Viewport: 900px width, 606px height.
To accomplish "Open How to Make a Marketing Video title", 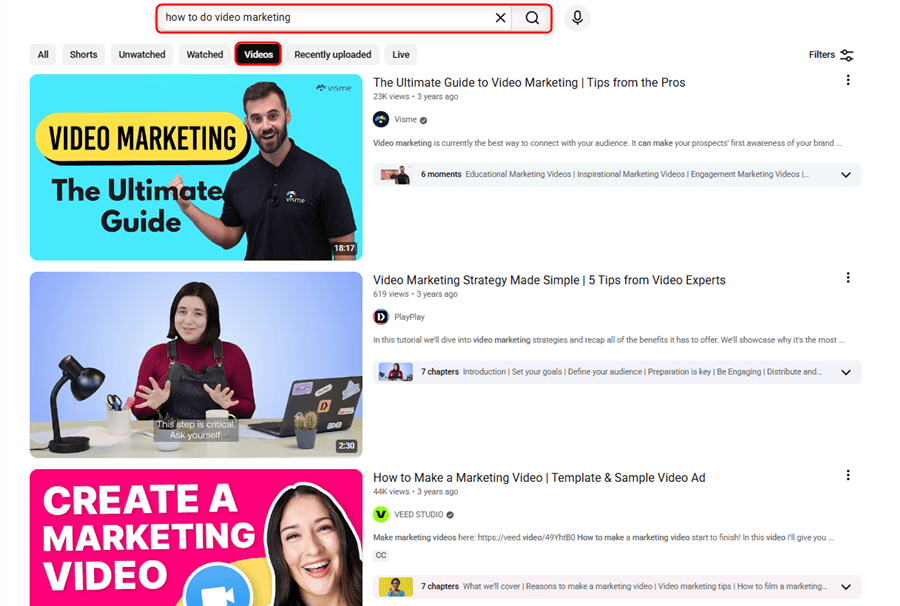I will (x=539, y=477).
